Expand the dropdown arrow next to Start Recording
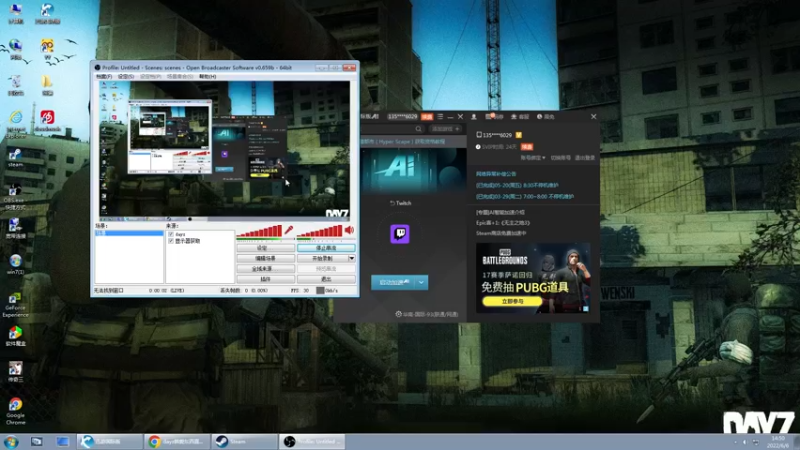The width and height of the screenshot is (800, 450). pos(352,259)
